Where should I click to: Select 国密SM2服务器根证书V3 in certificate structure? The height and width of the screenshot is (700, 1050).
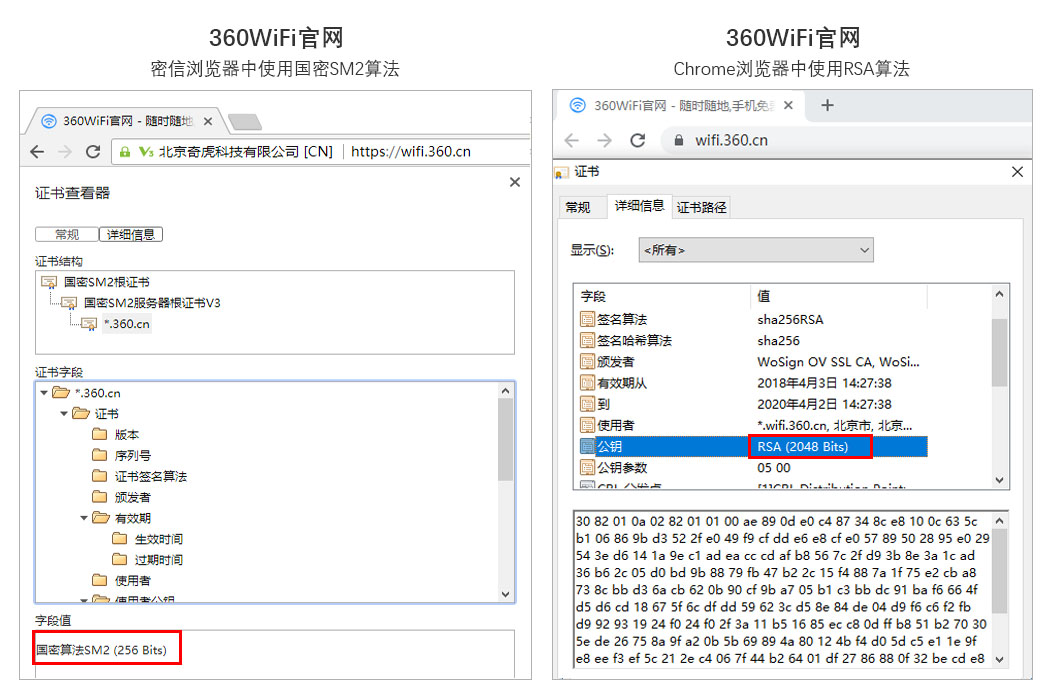click(x=152, y=303)
